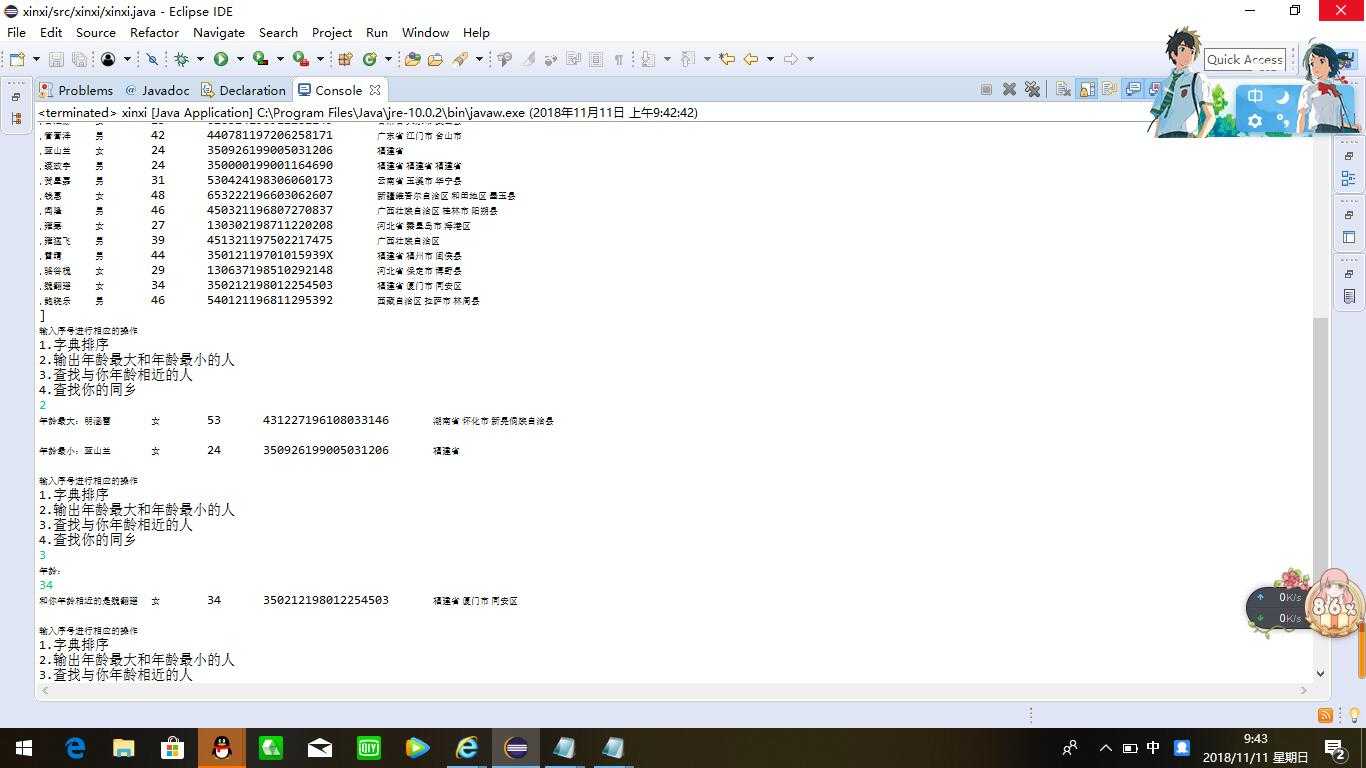Click the restore view icon in left trim
The height and width of the screenshot is (768, 1366).
[x=16, y=97]
